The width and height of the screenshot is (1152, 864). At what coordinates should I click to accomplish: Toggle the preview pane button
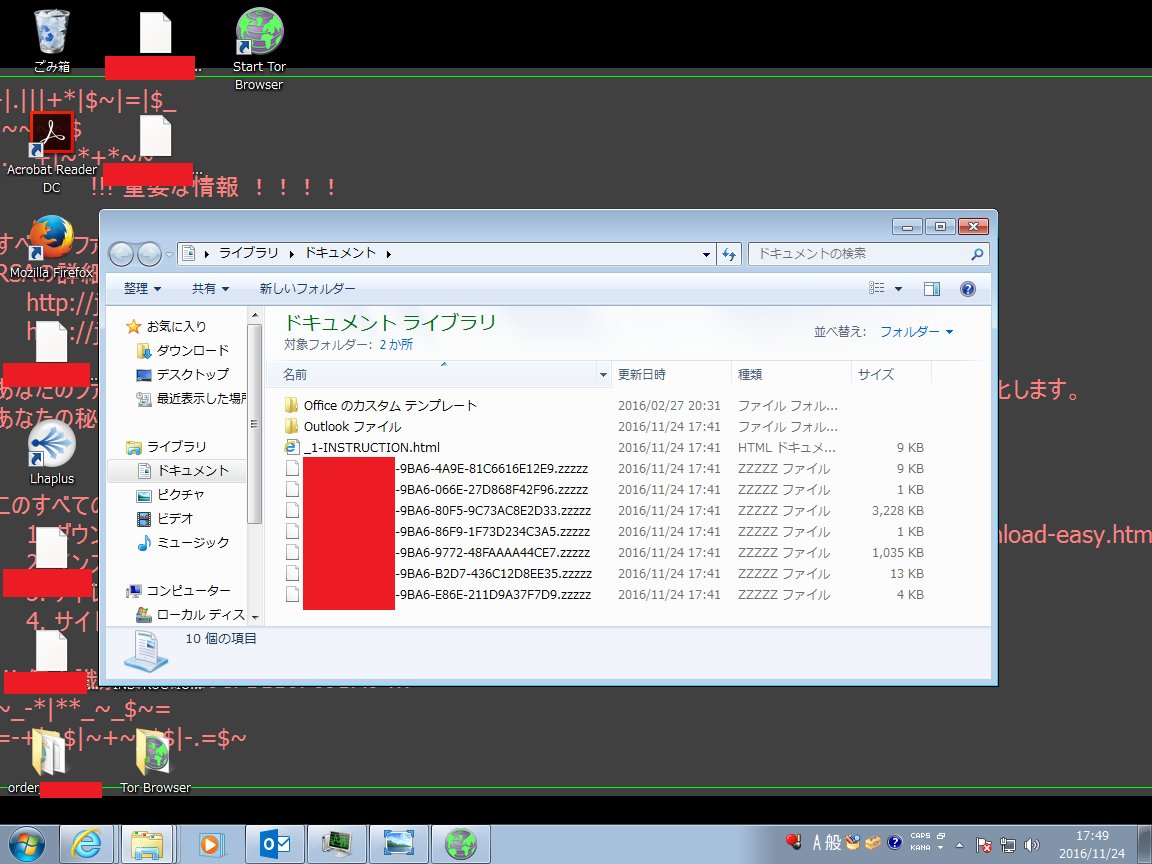[x=932, y=289]
